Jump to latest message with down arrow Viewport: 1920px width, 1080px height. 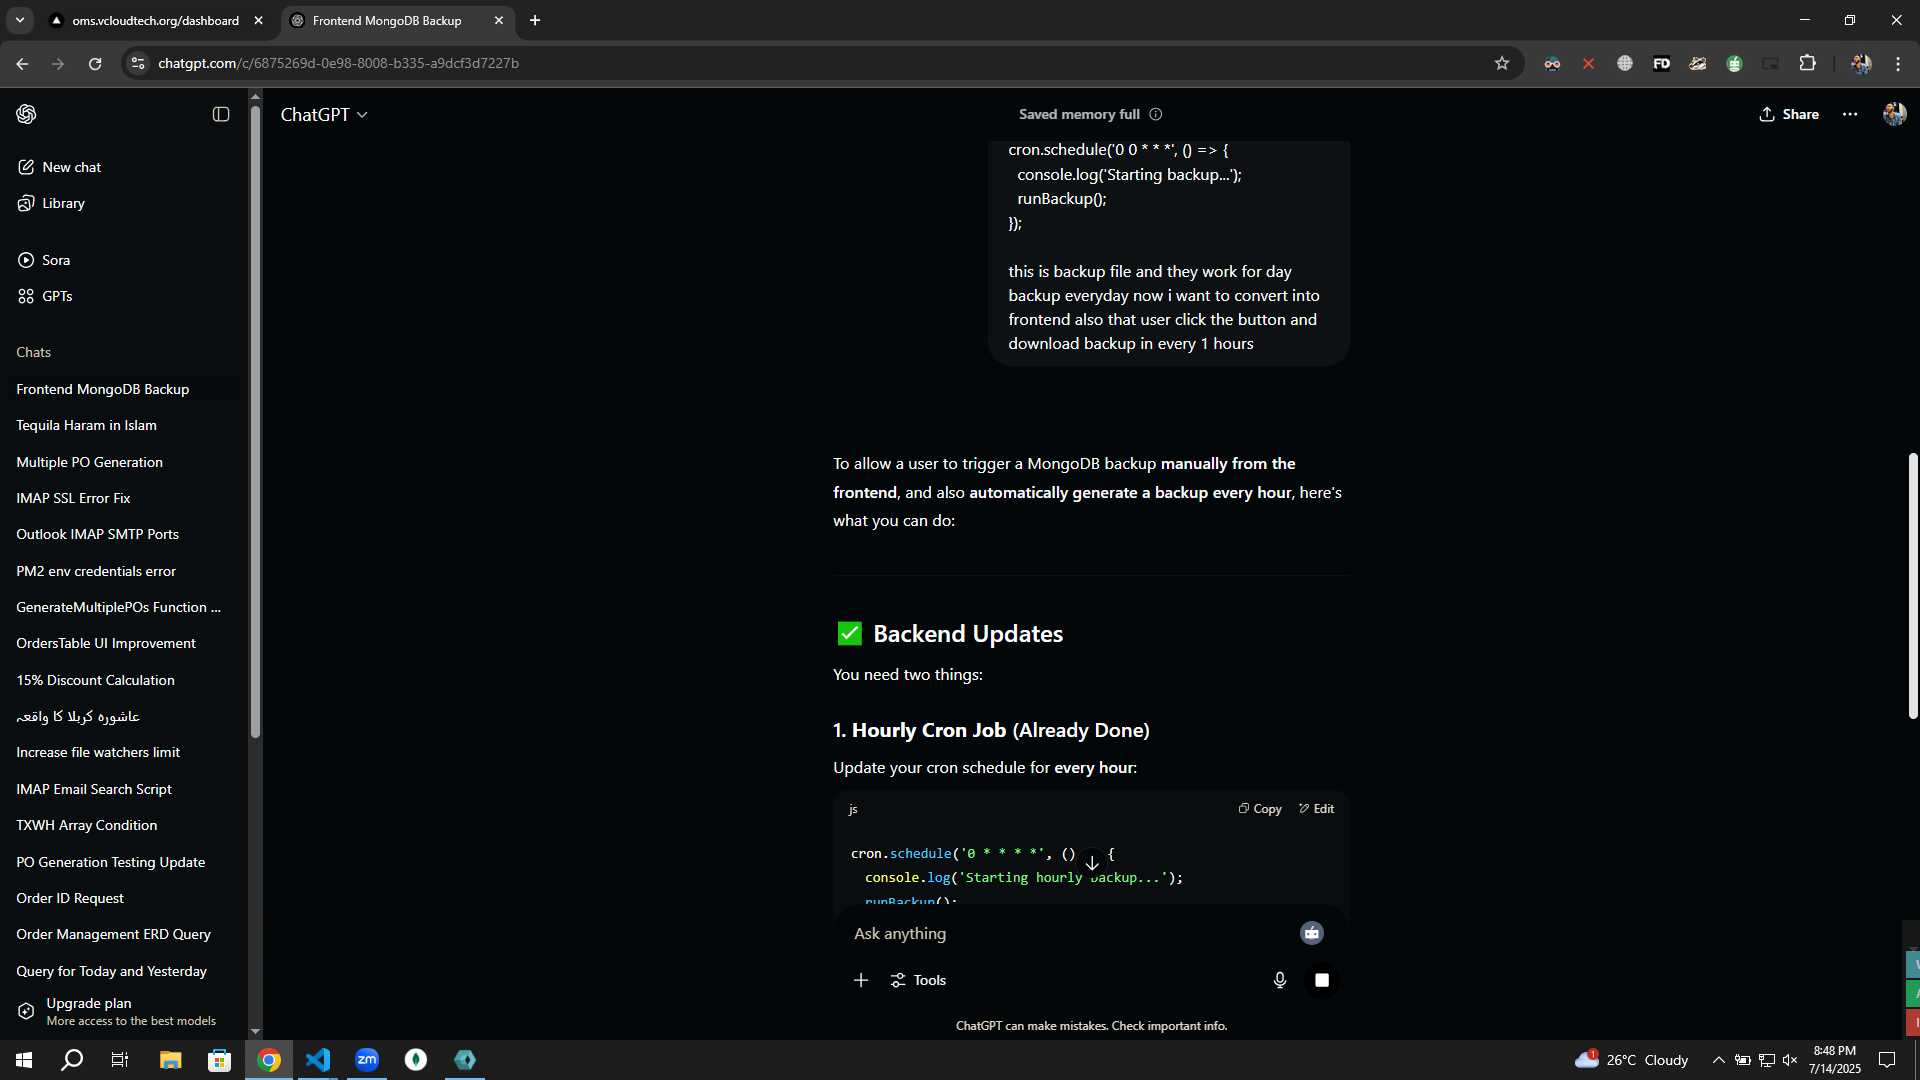click(1092, 864)
